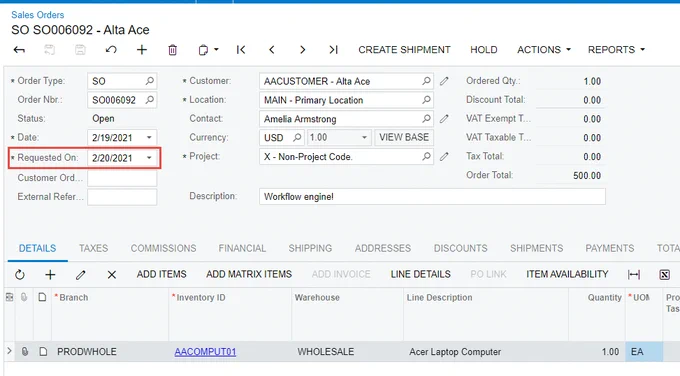Click CREATE SHIPMENT button
680x376 pixels.
404,50
